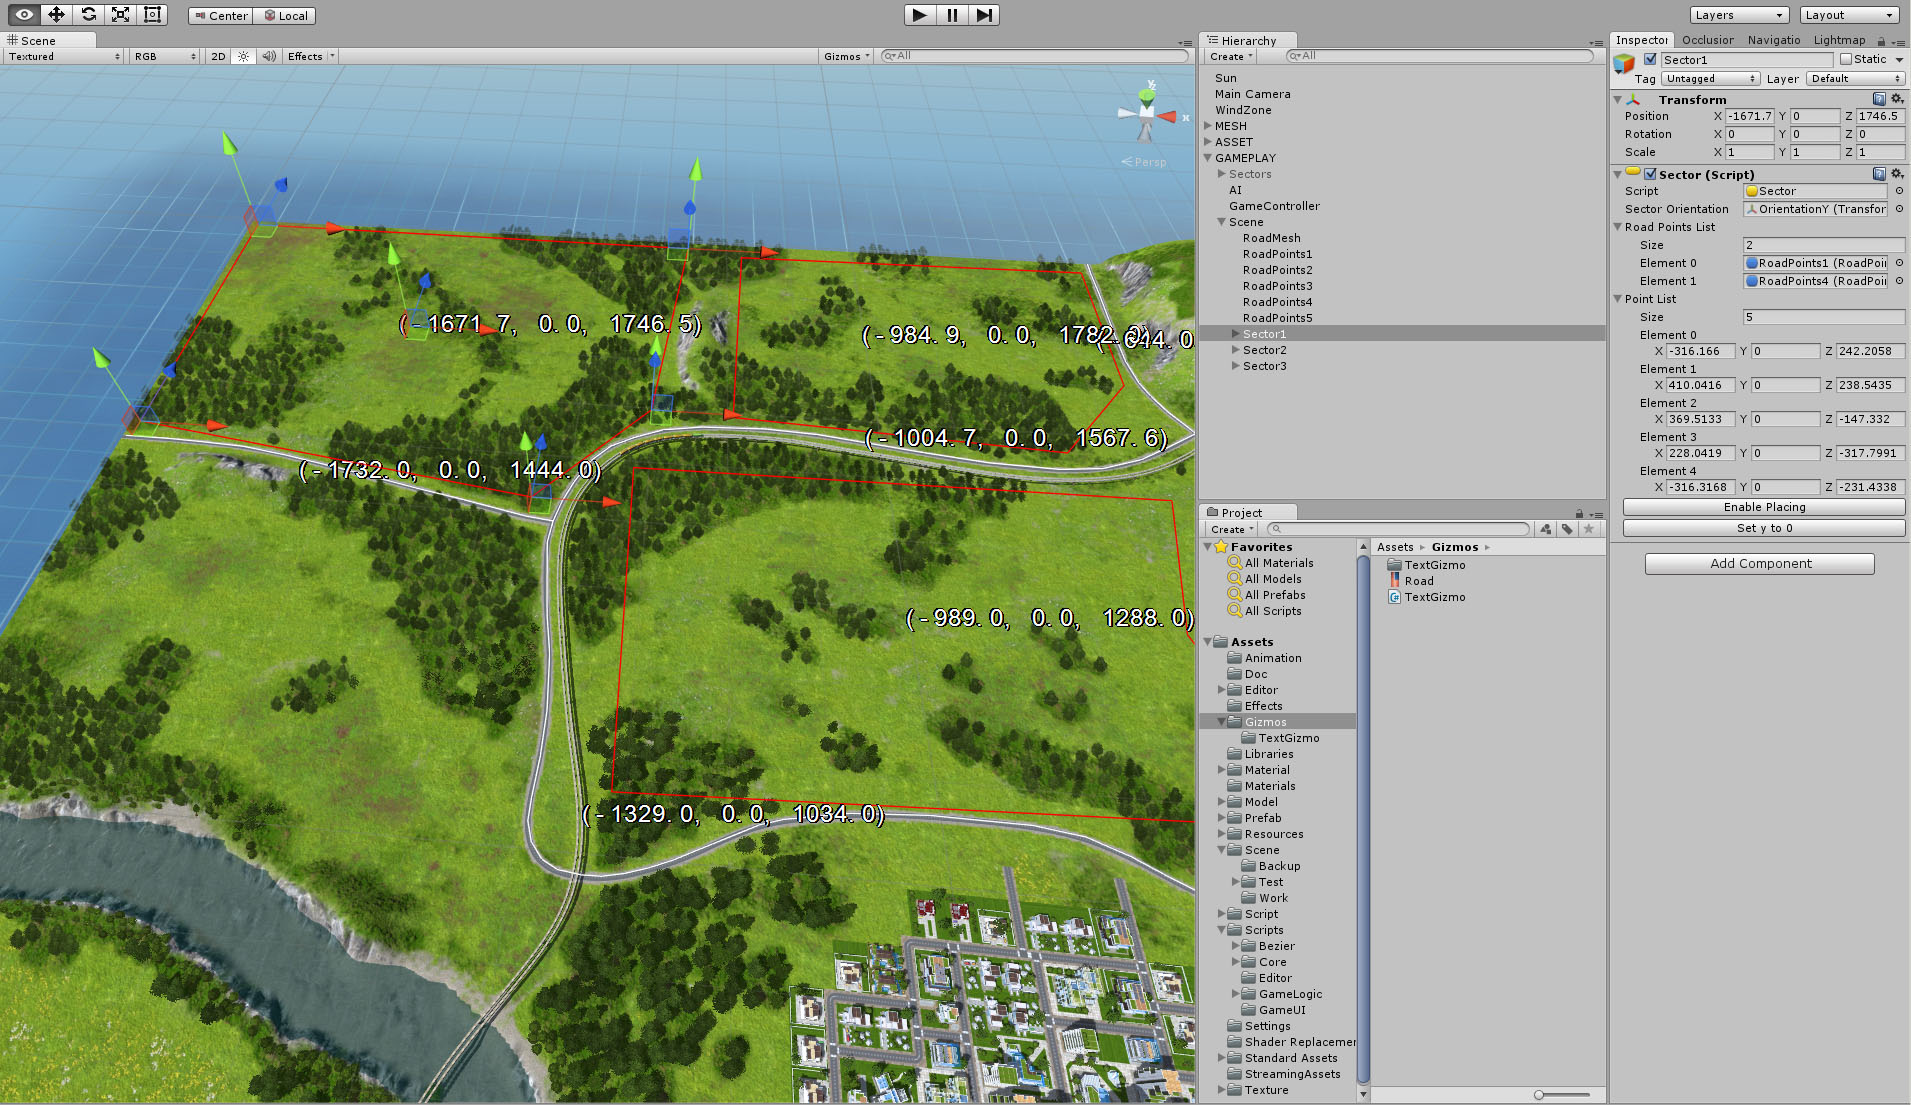
Task: Open the scene Effects dropdown
Action: click(x=311, y=56)
